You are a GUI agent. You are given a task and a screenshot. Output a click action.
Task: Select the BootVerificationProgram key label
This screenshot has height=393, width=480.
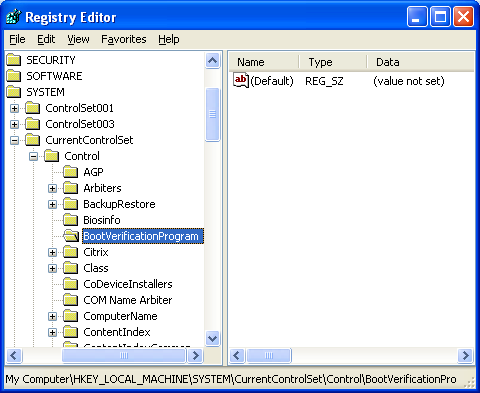143,236
